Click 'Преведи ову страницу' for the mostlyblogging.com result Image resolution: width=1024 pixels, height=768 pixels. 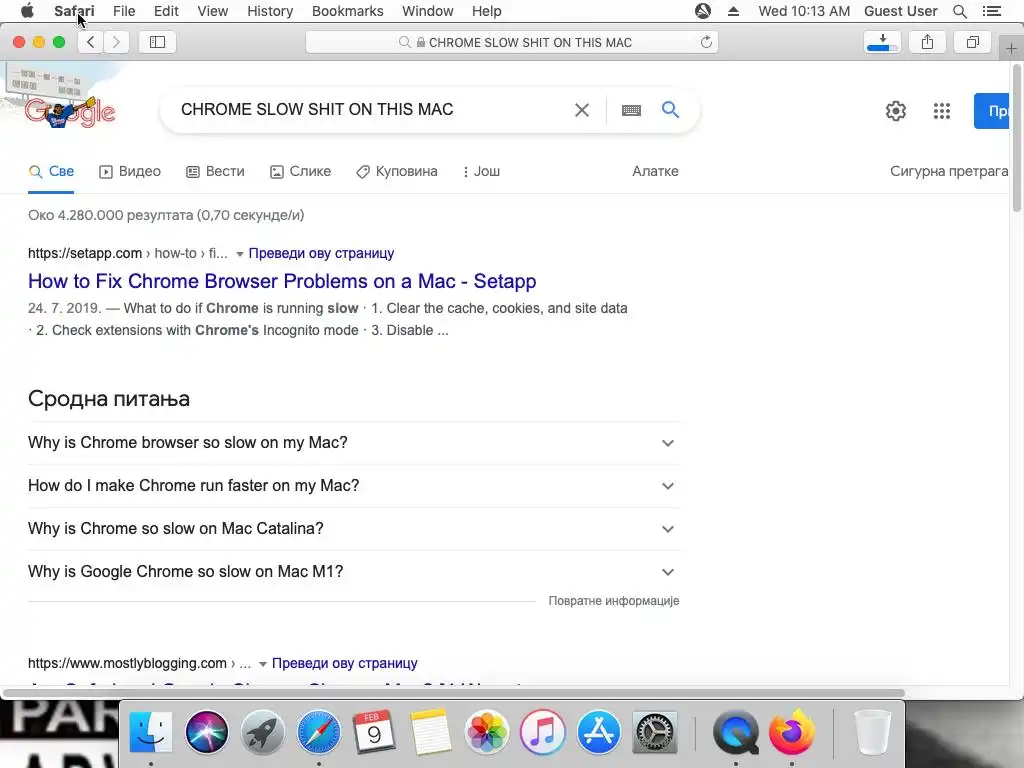click(x=344, y=664)
